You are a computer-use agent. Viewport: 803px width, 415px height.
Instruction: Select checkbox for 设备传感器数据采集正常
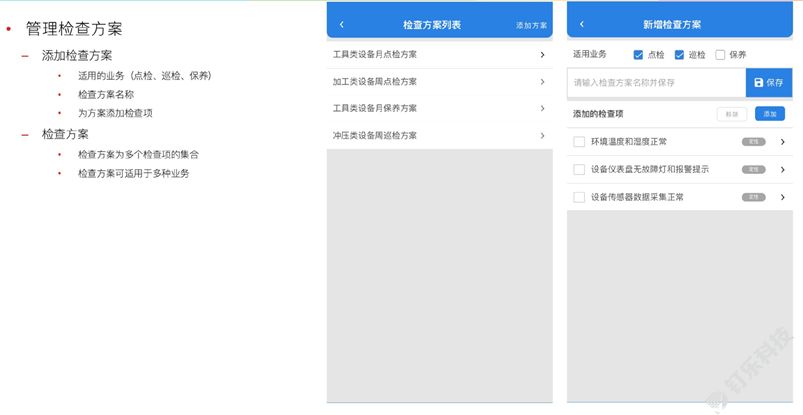point(579,197)
